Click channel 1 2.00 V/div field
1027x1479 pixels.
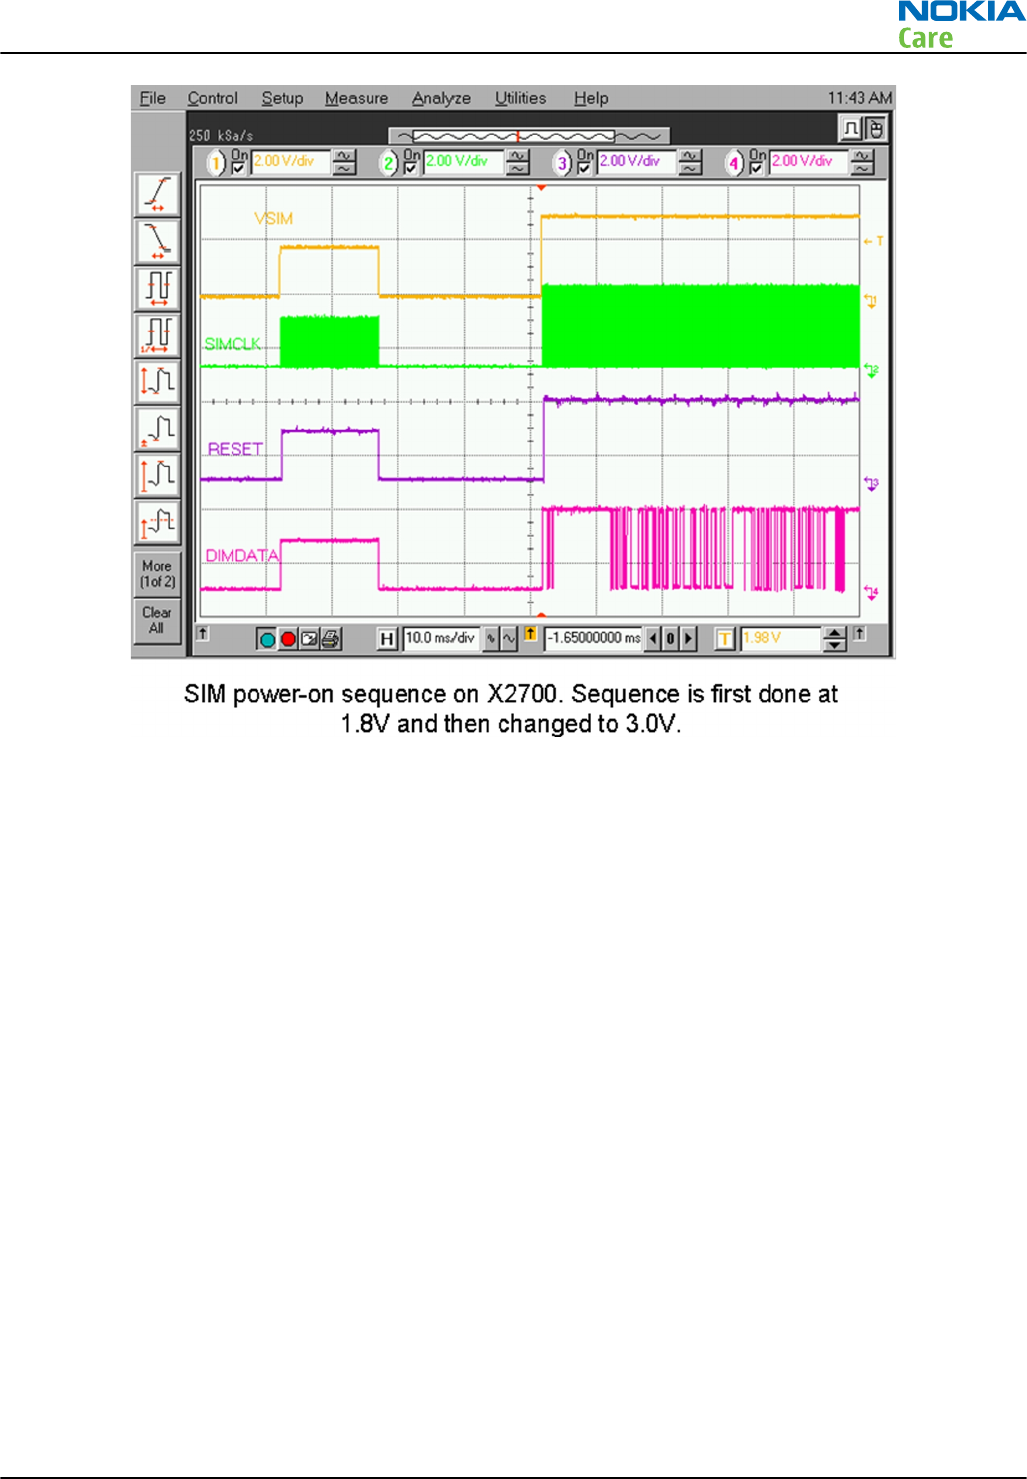pyautogui.click(x=291, y=162)
